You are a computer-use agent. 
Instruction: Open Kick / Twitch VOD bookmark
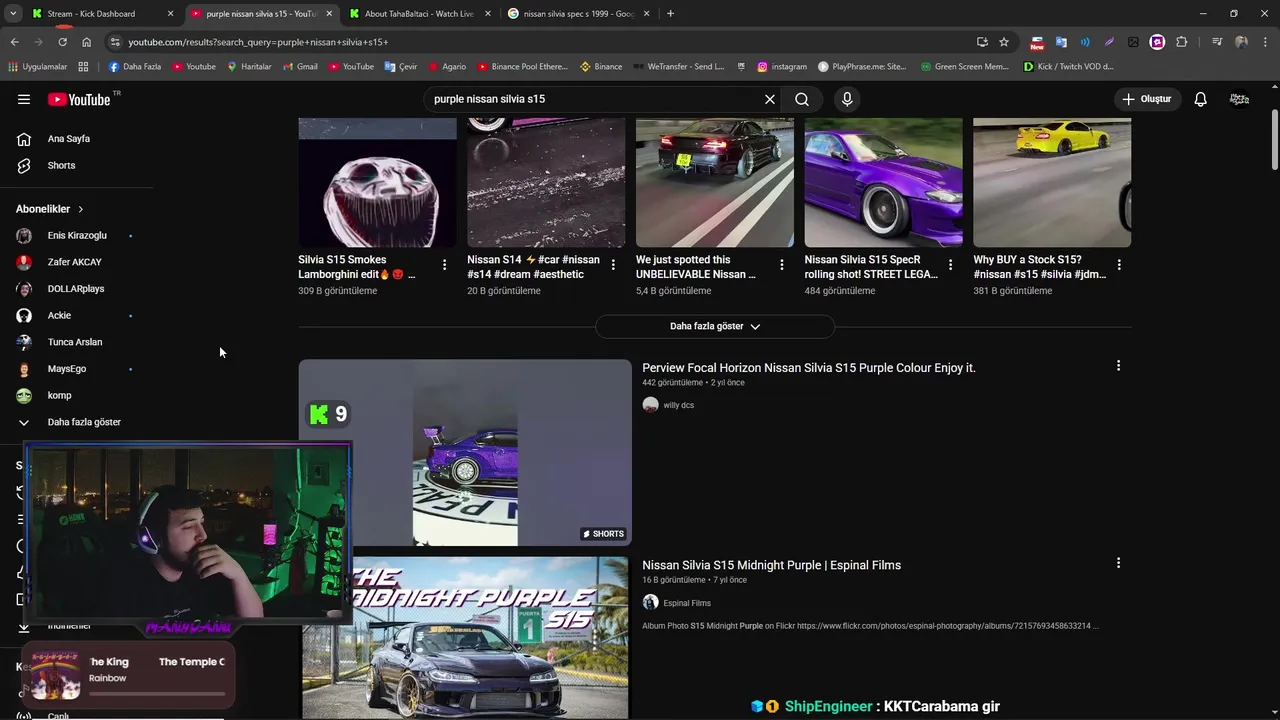(1068, 67)
